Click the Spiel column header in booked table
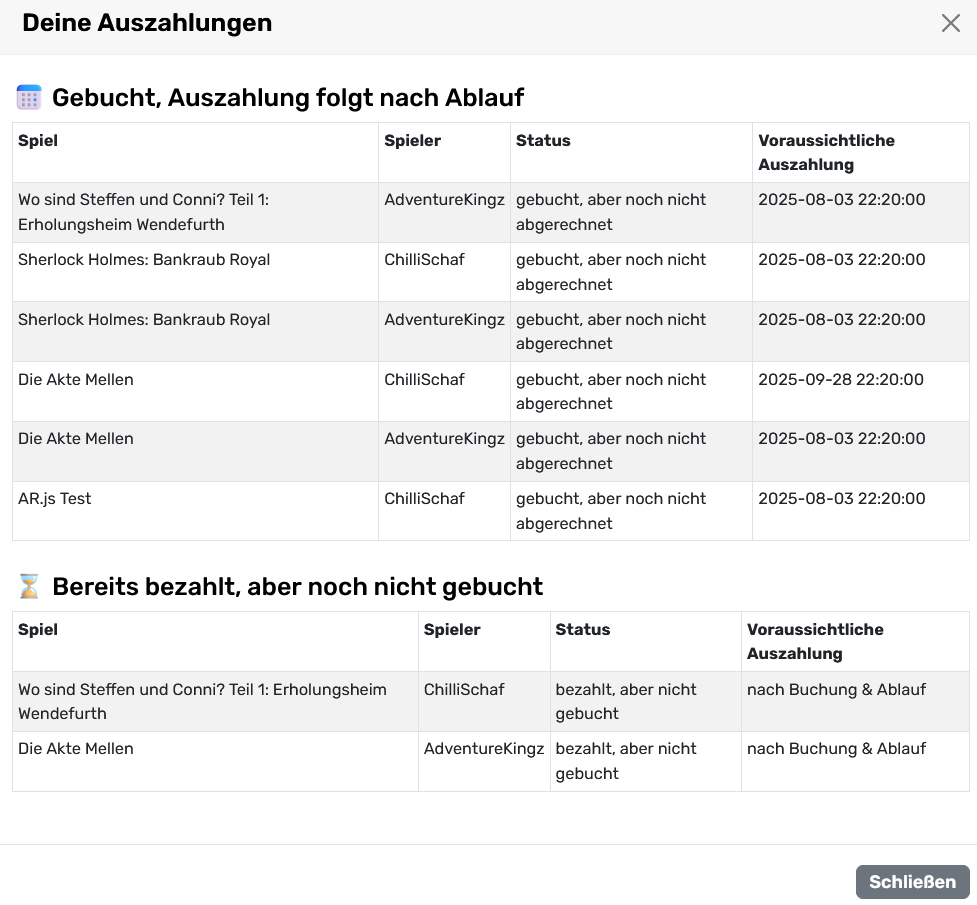Image resolution: width=977 pixels, height=905 pixels. [x=38, y=141]
